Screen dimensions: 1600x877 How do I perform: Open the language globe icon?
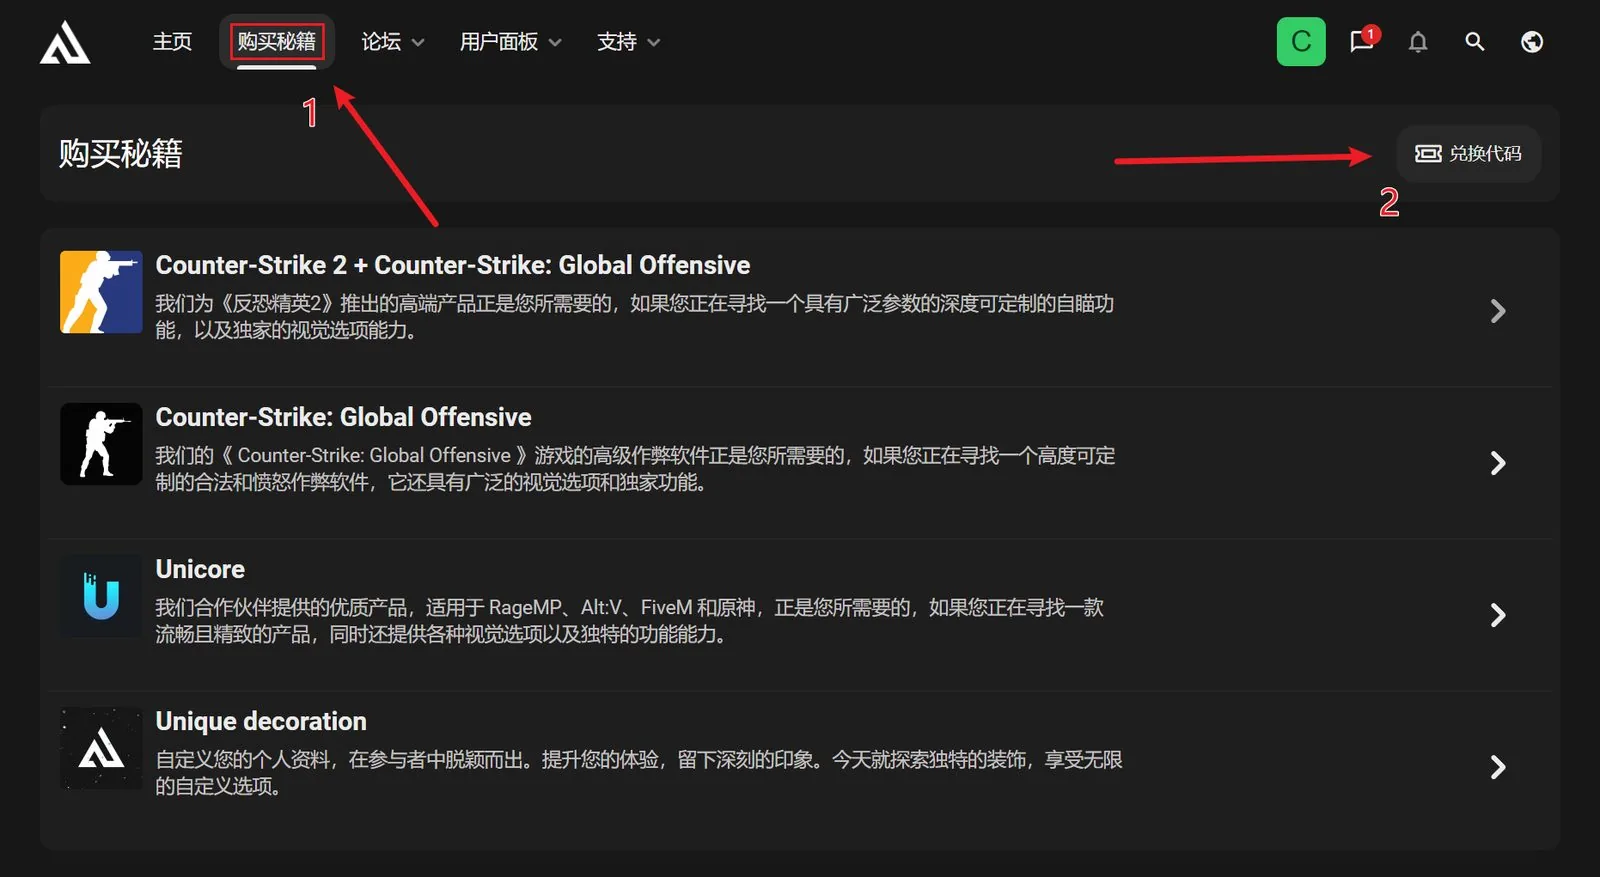1531,42
